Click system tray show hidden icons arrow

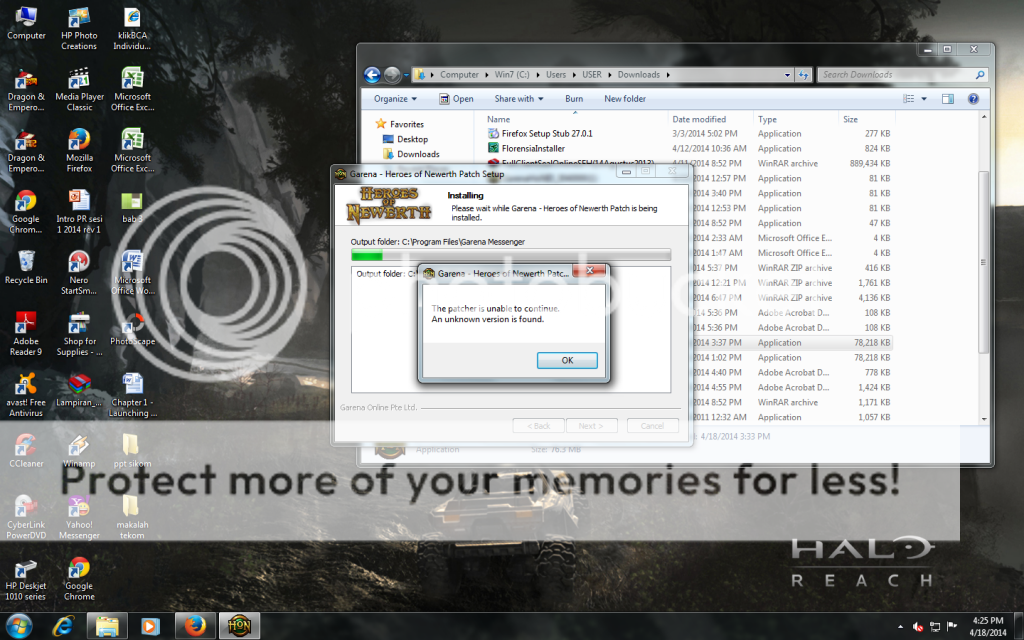pyautogui.click(x=901, y=627)
